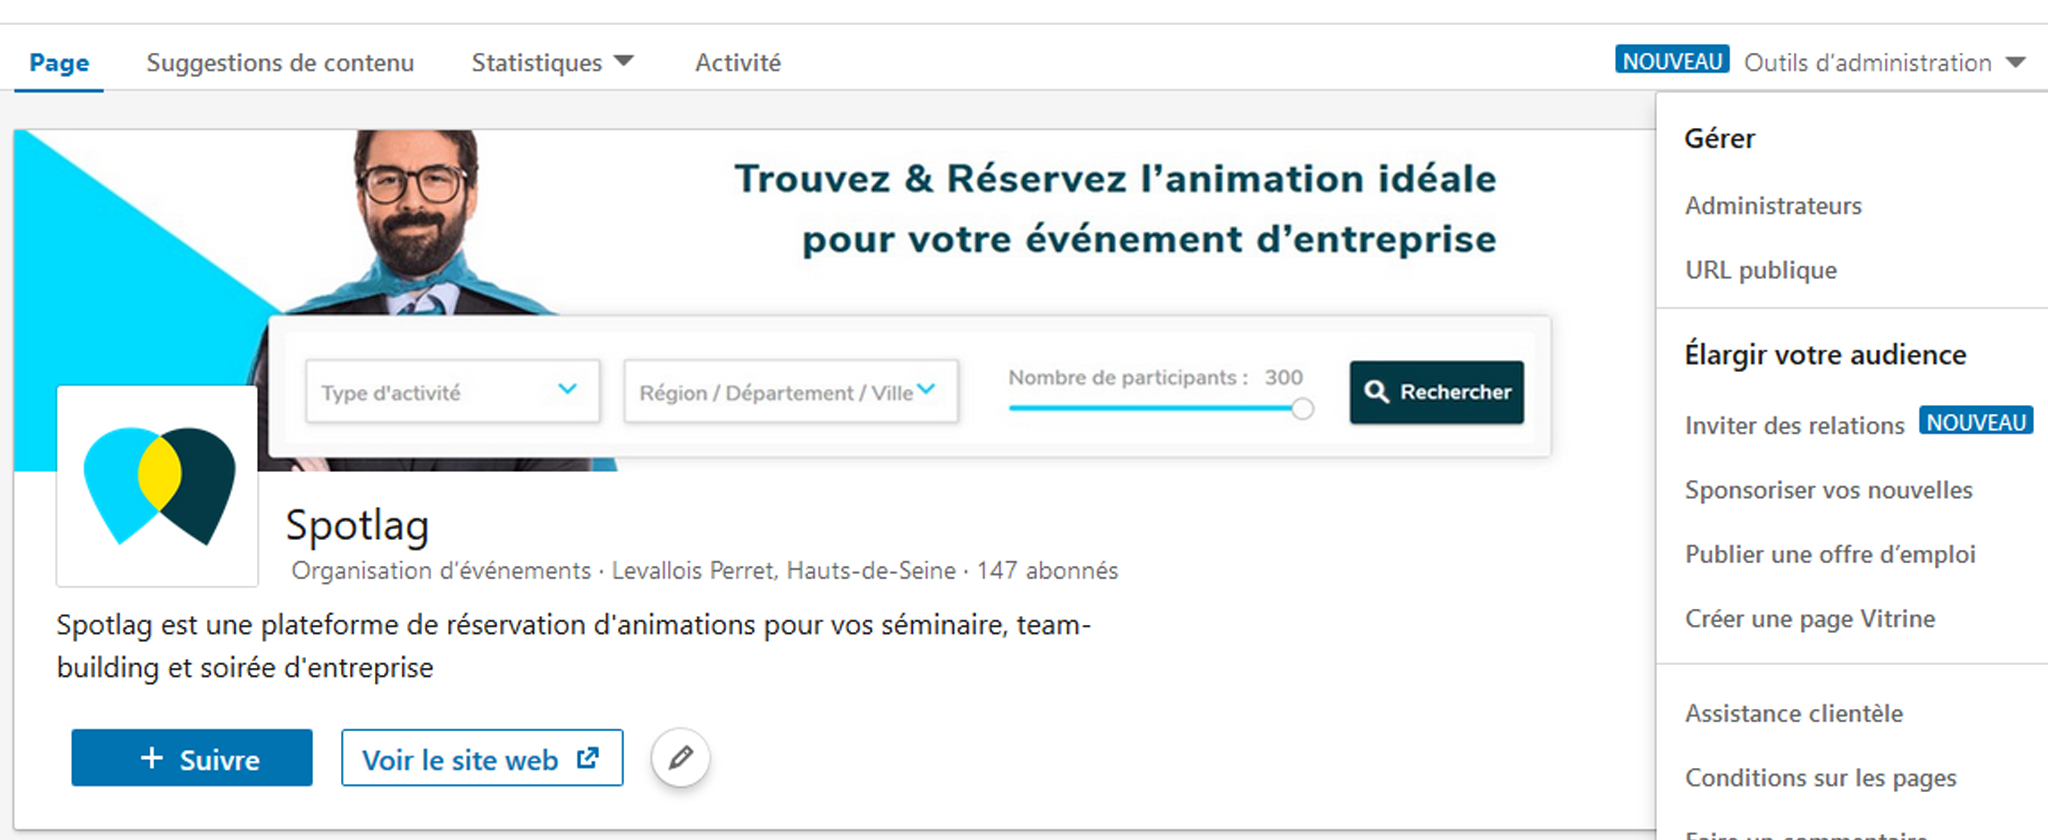Switch to the Suggestions de contenu tab
Screen dimensions: 2048x840
[280, 63]
